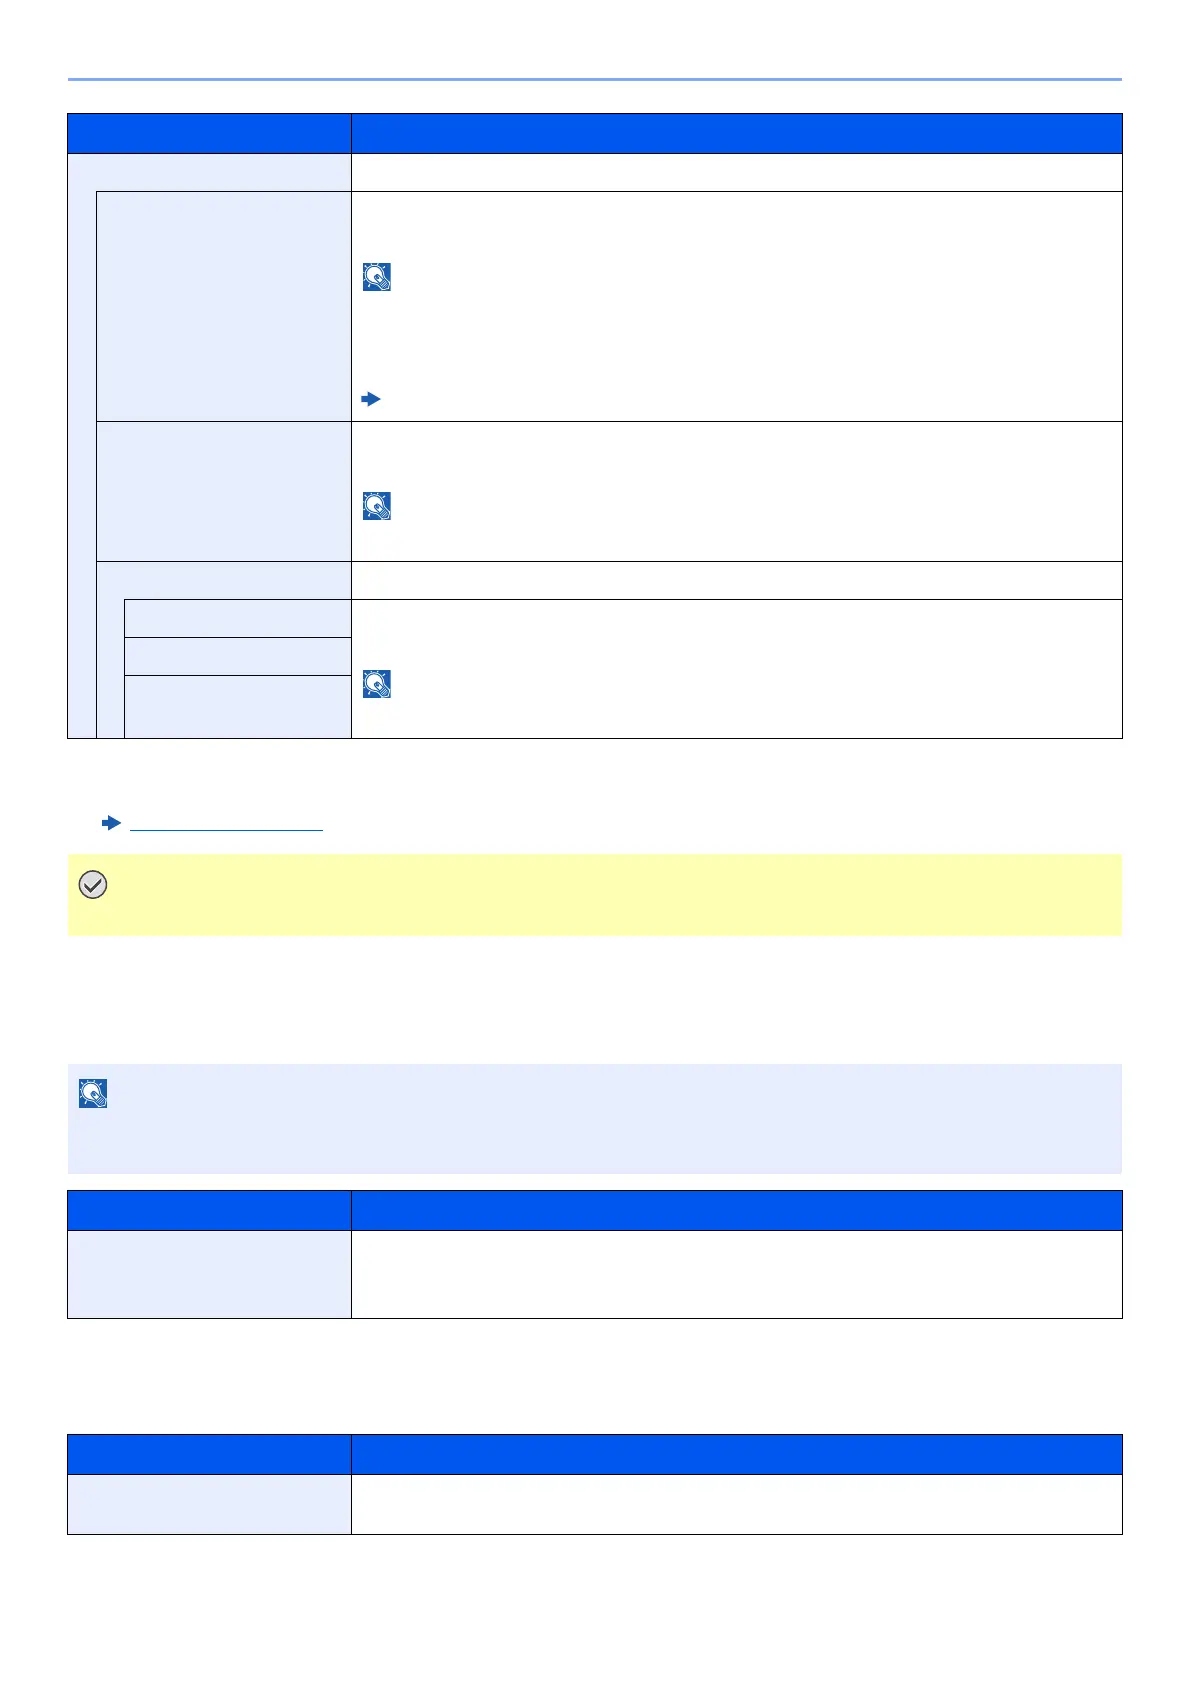Click the blue arrow beside the underlined link
Screen dimensions: 1190x1684
click(112, 823)
